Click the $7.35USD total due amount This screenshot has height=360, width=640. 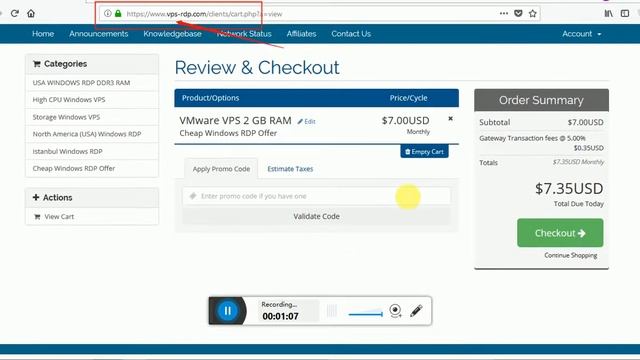pos(569,189)
